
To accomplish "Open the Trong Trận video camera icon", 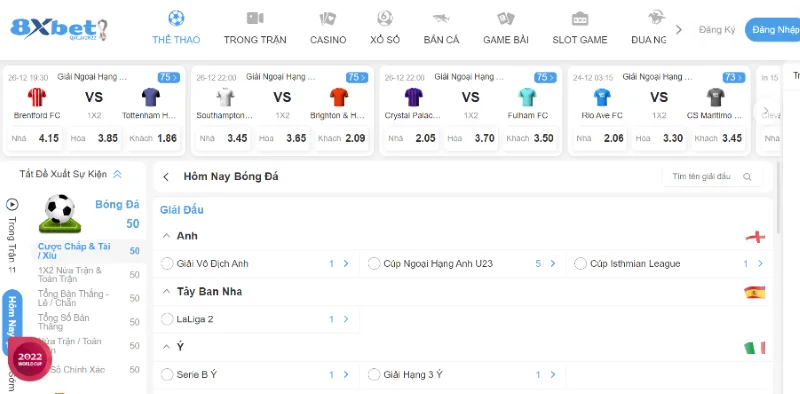I will [x=255, y=18].
